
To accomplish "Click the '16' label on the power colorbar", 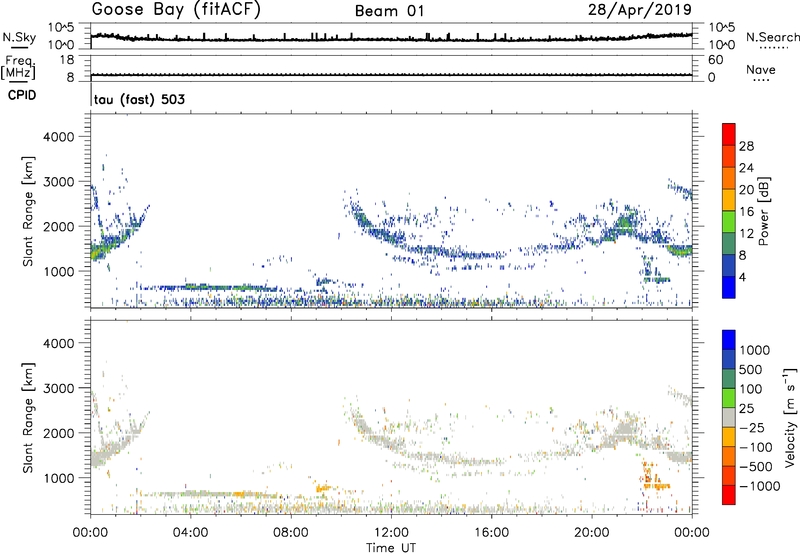I will pyautogui.click(x=746, y=212).
